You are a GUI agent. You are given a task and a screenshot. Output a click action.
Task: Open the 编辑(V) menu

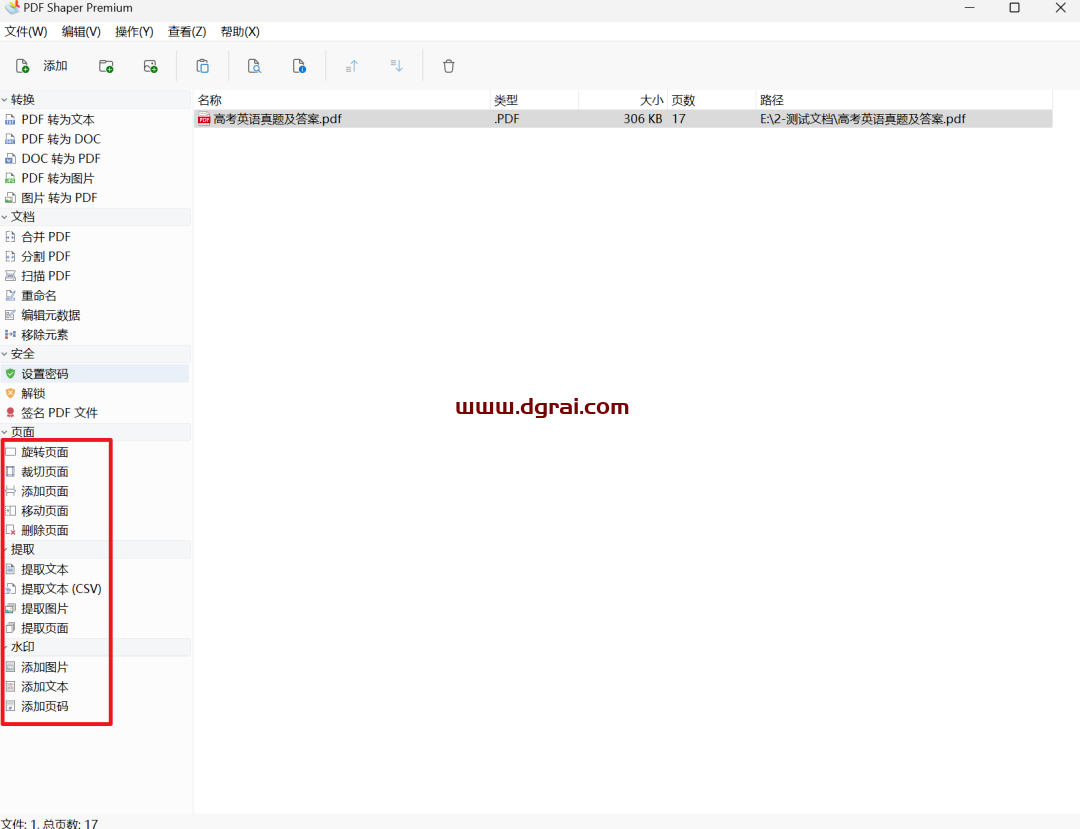pos(81,32)
